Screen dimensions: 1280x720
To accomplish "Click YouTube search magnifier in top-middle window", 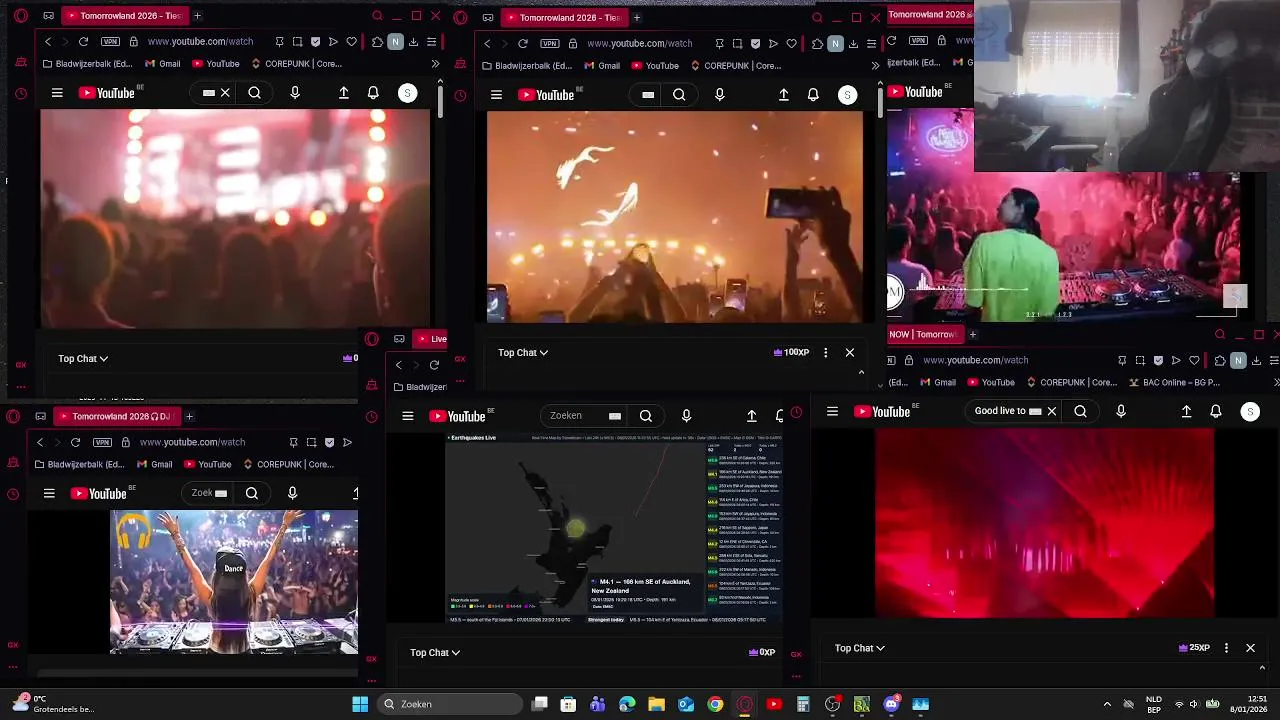I will (679, 95).
